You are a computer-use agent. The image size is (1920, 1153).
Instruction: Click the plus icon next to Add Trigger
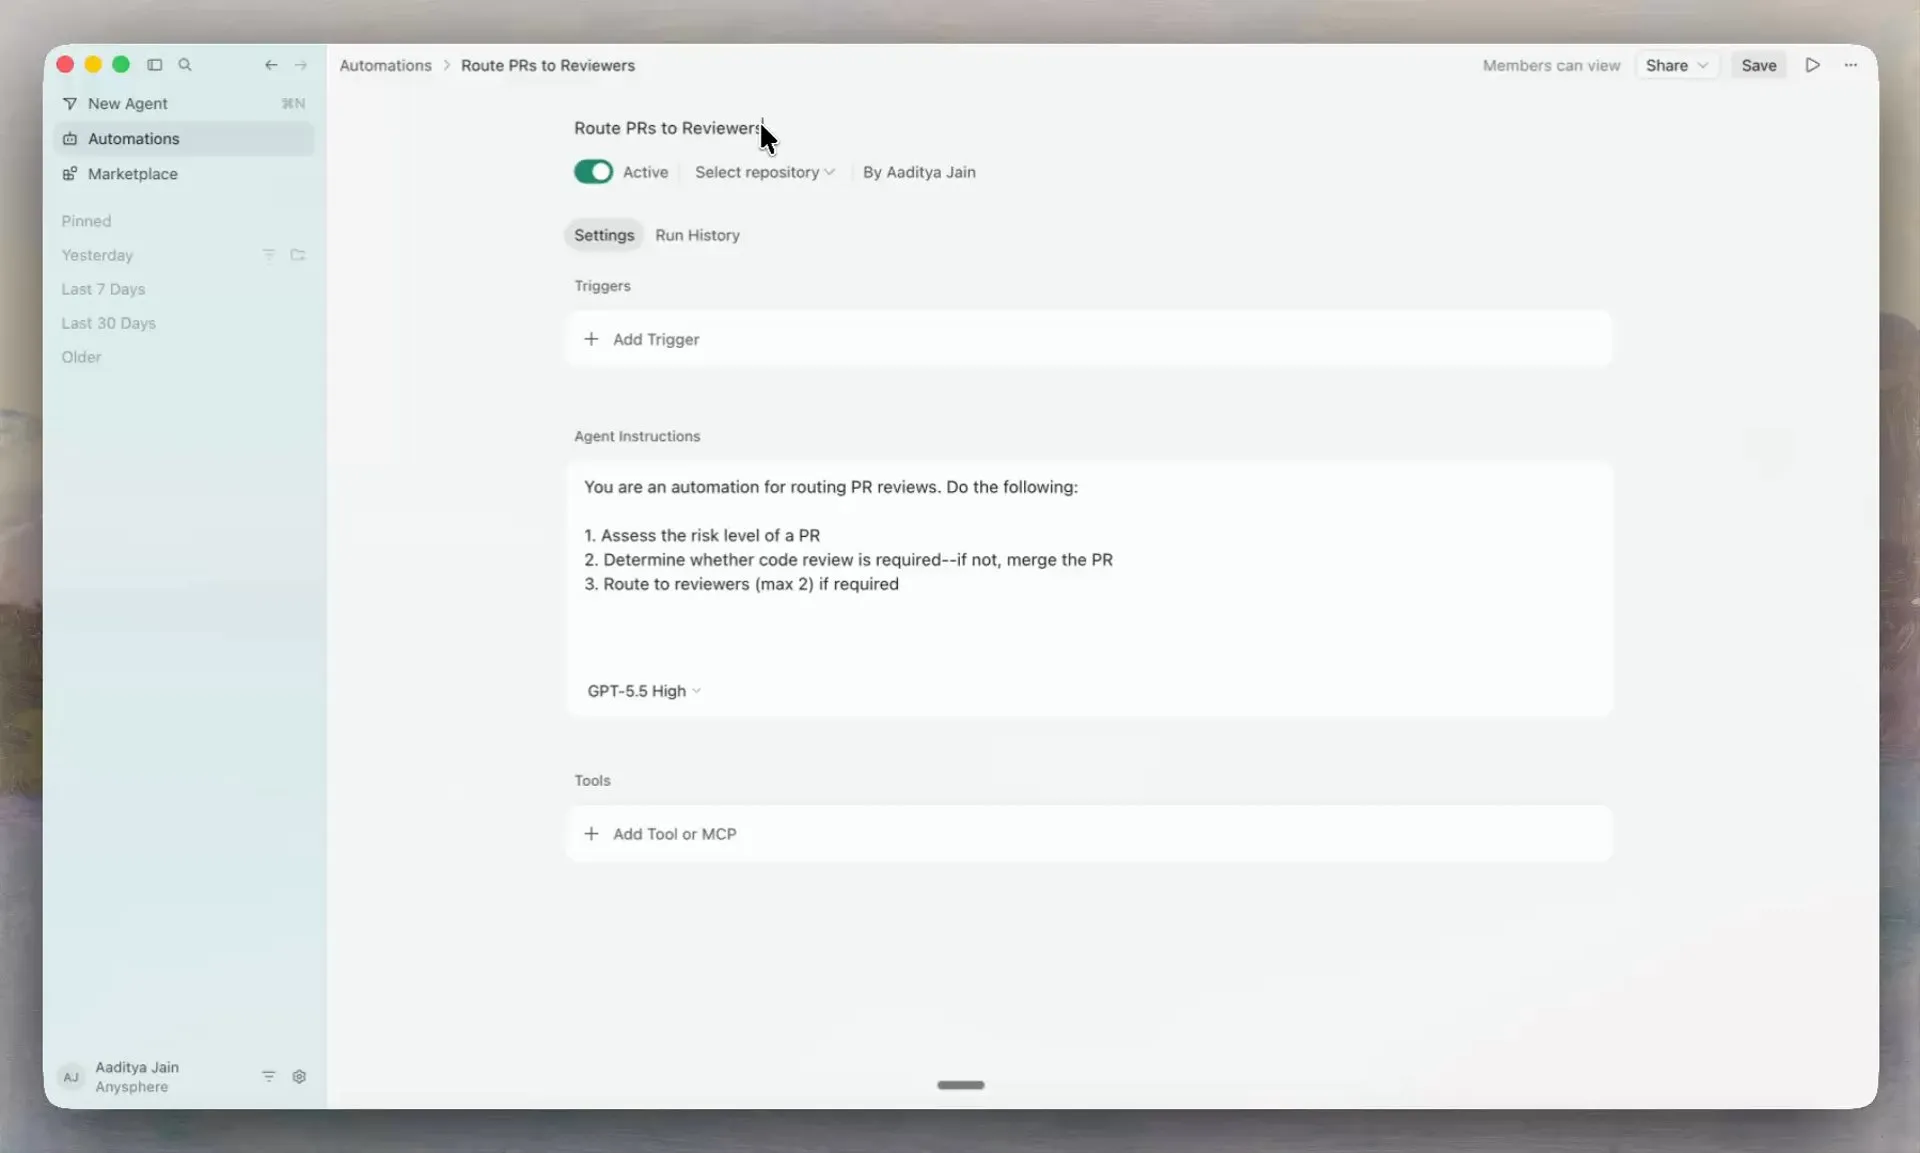click(x=591, y=339)
